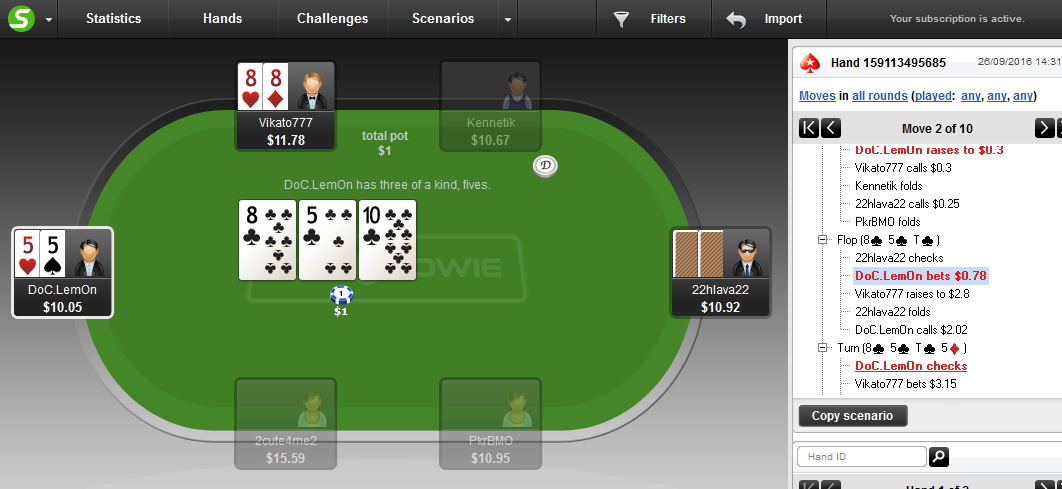
Task: Open the dropdown arrow beside the logo
Action: click(x=49, y=20)
